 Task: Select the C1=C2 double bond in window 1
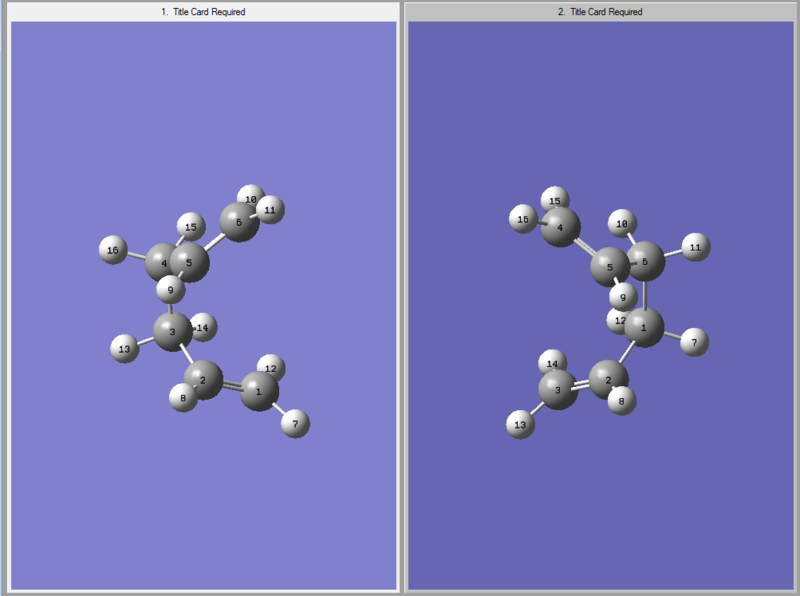click(x=231, y=386)
